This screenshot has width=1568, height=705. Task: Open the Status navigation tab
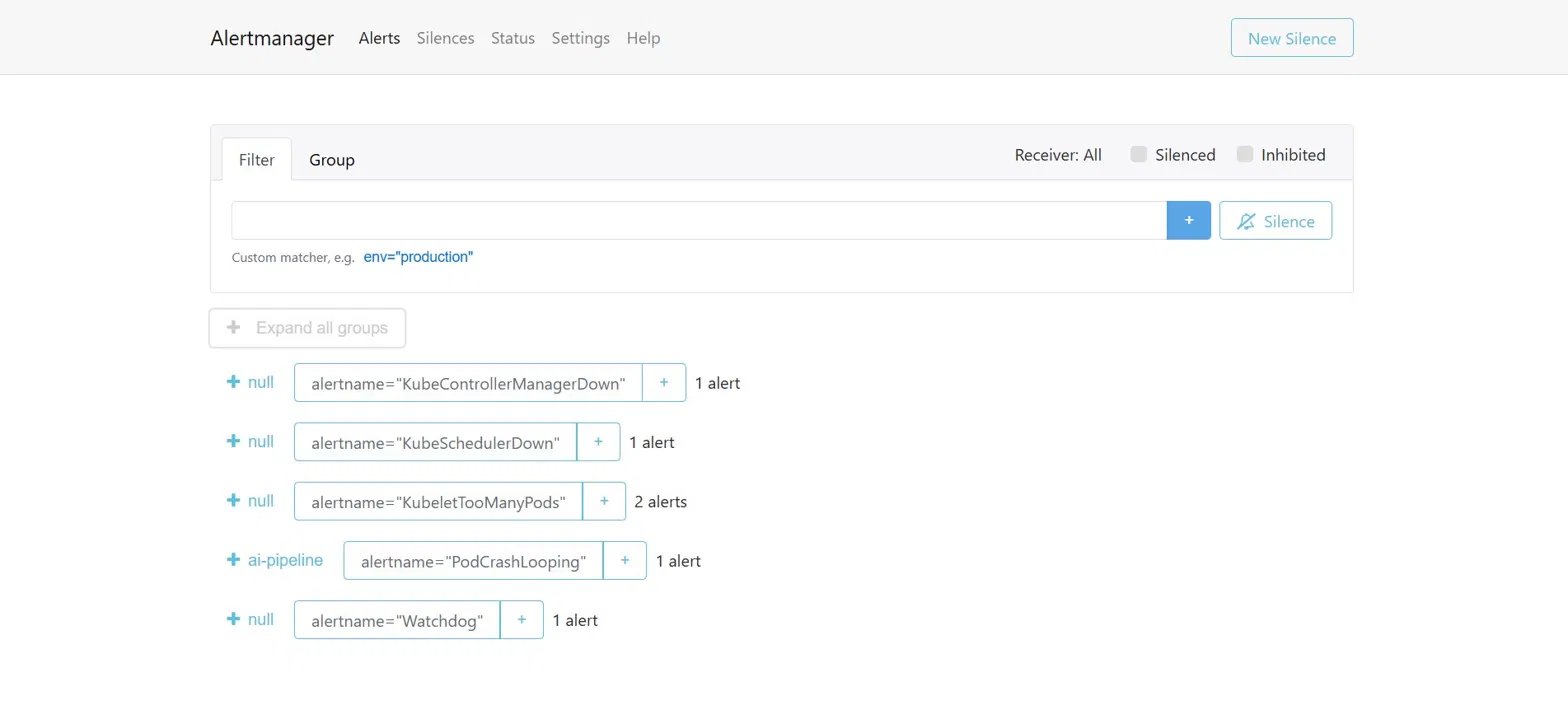point(513,38)
